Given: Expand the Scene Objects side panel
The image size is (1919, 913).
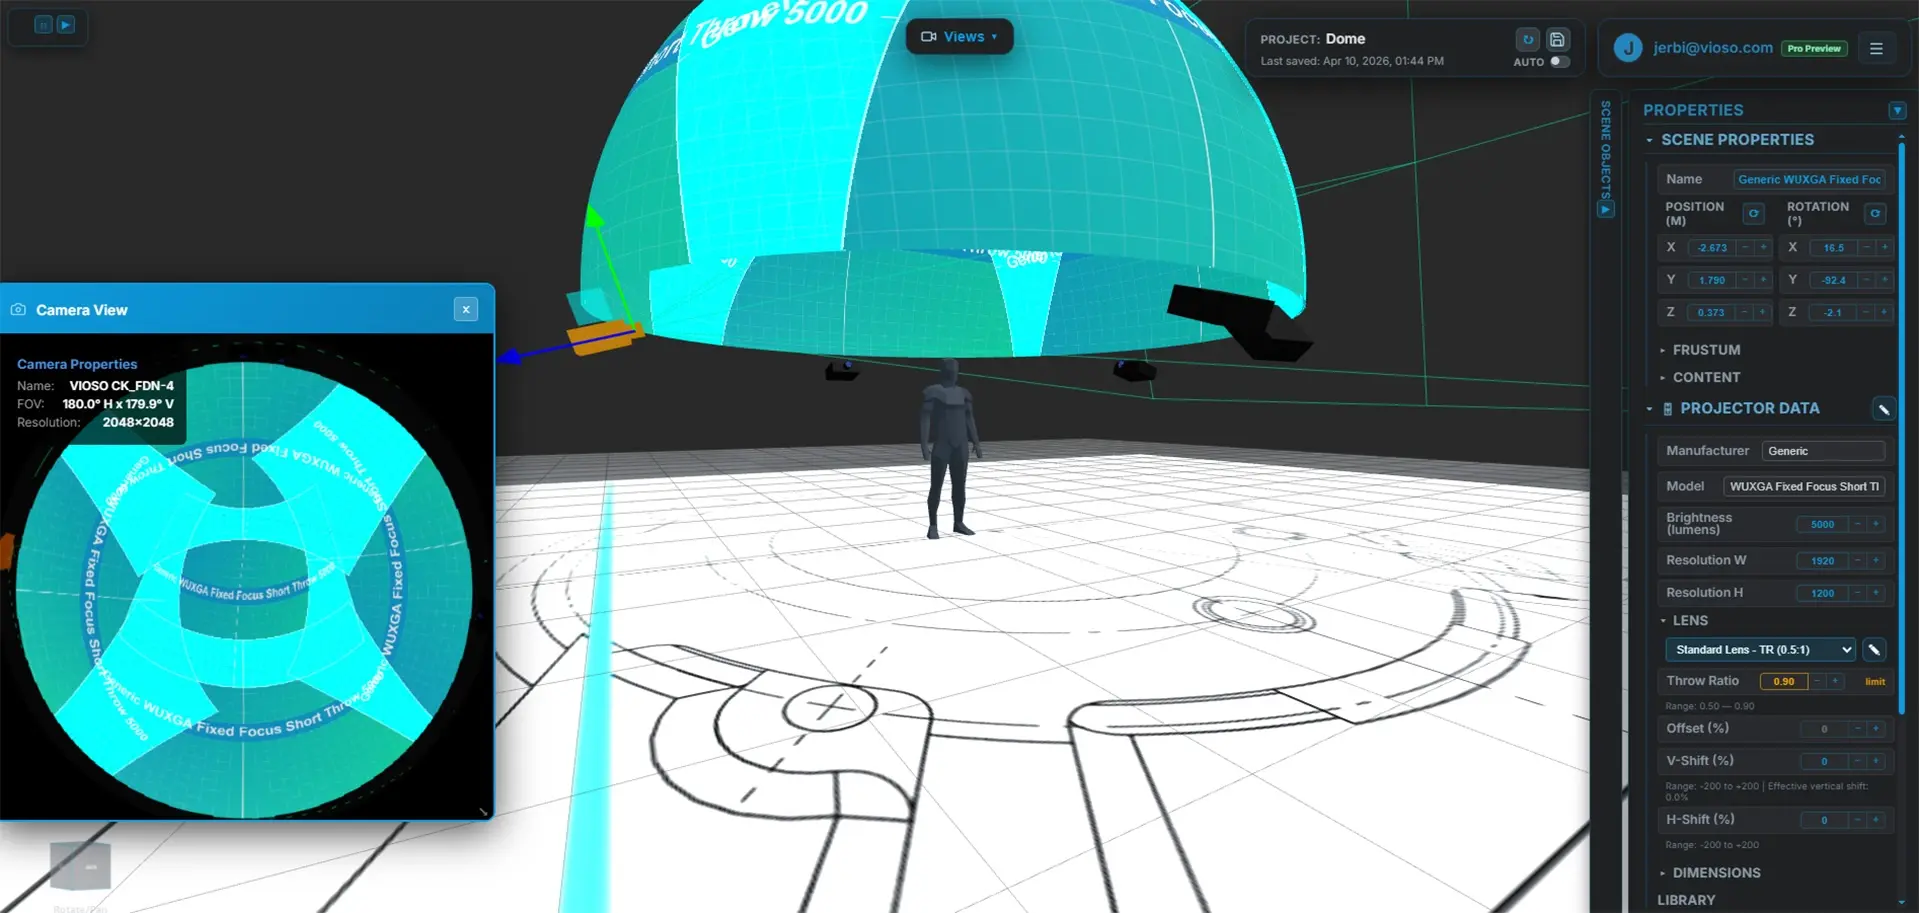Looking at the screenshot, I should pos(1605,210).
